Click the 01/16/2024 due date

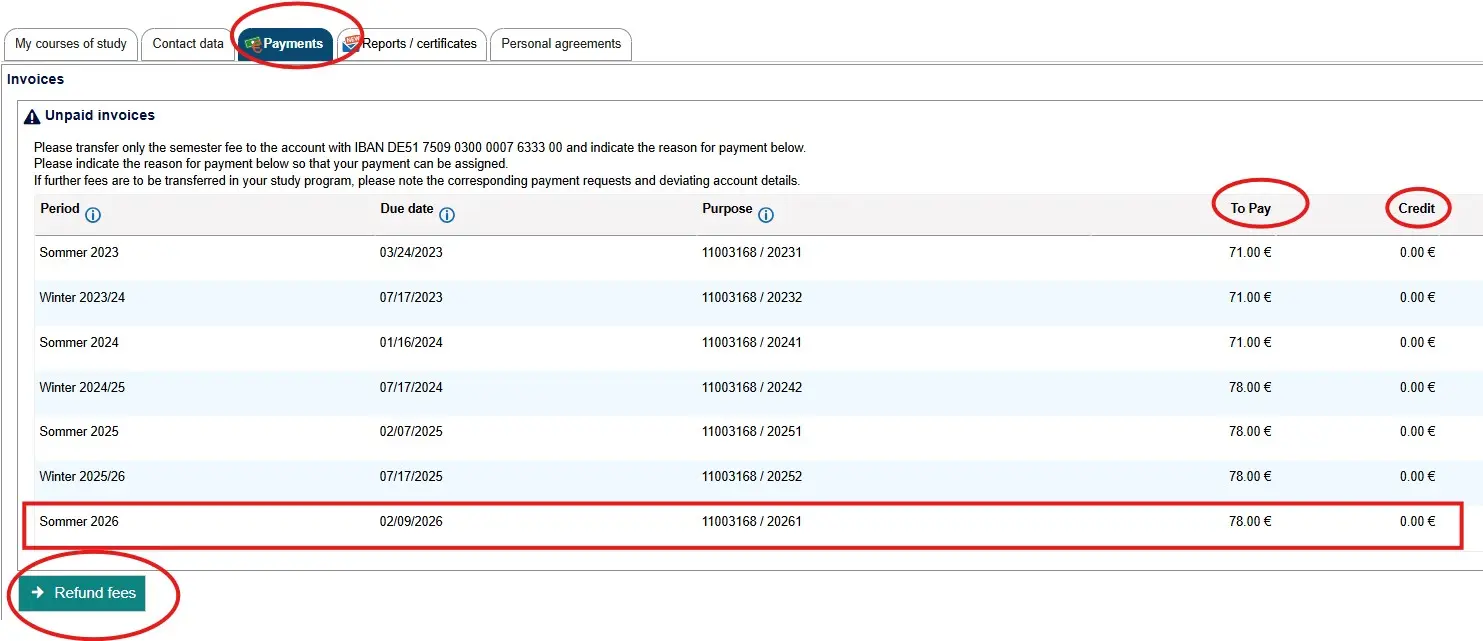point(411,342)
